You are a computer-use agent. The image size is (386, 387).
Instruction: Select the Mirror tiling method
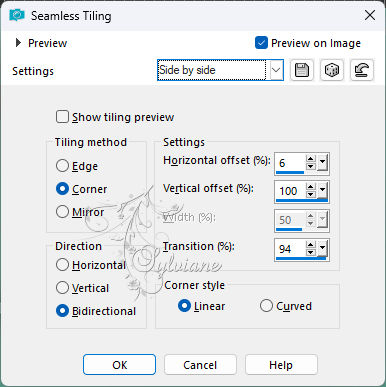click(62, 212)
